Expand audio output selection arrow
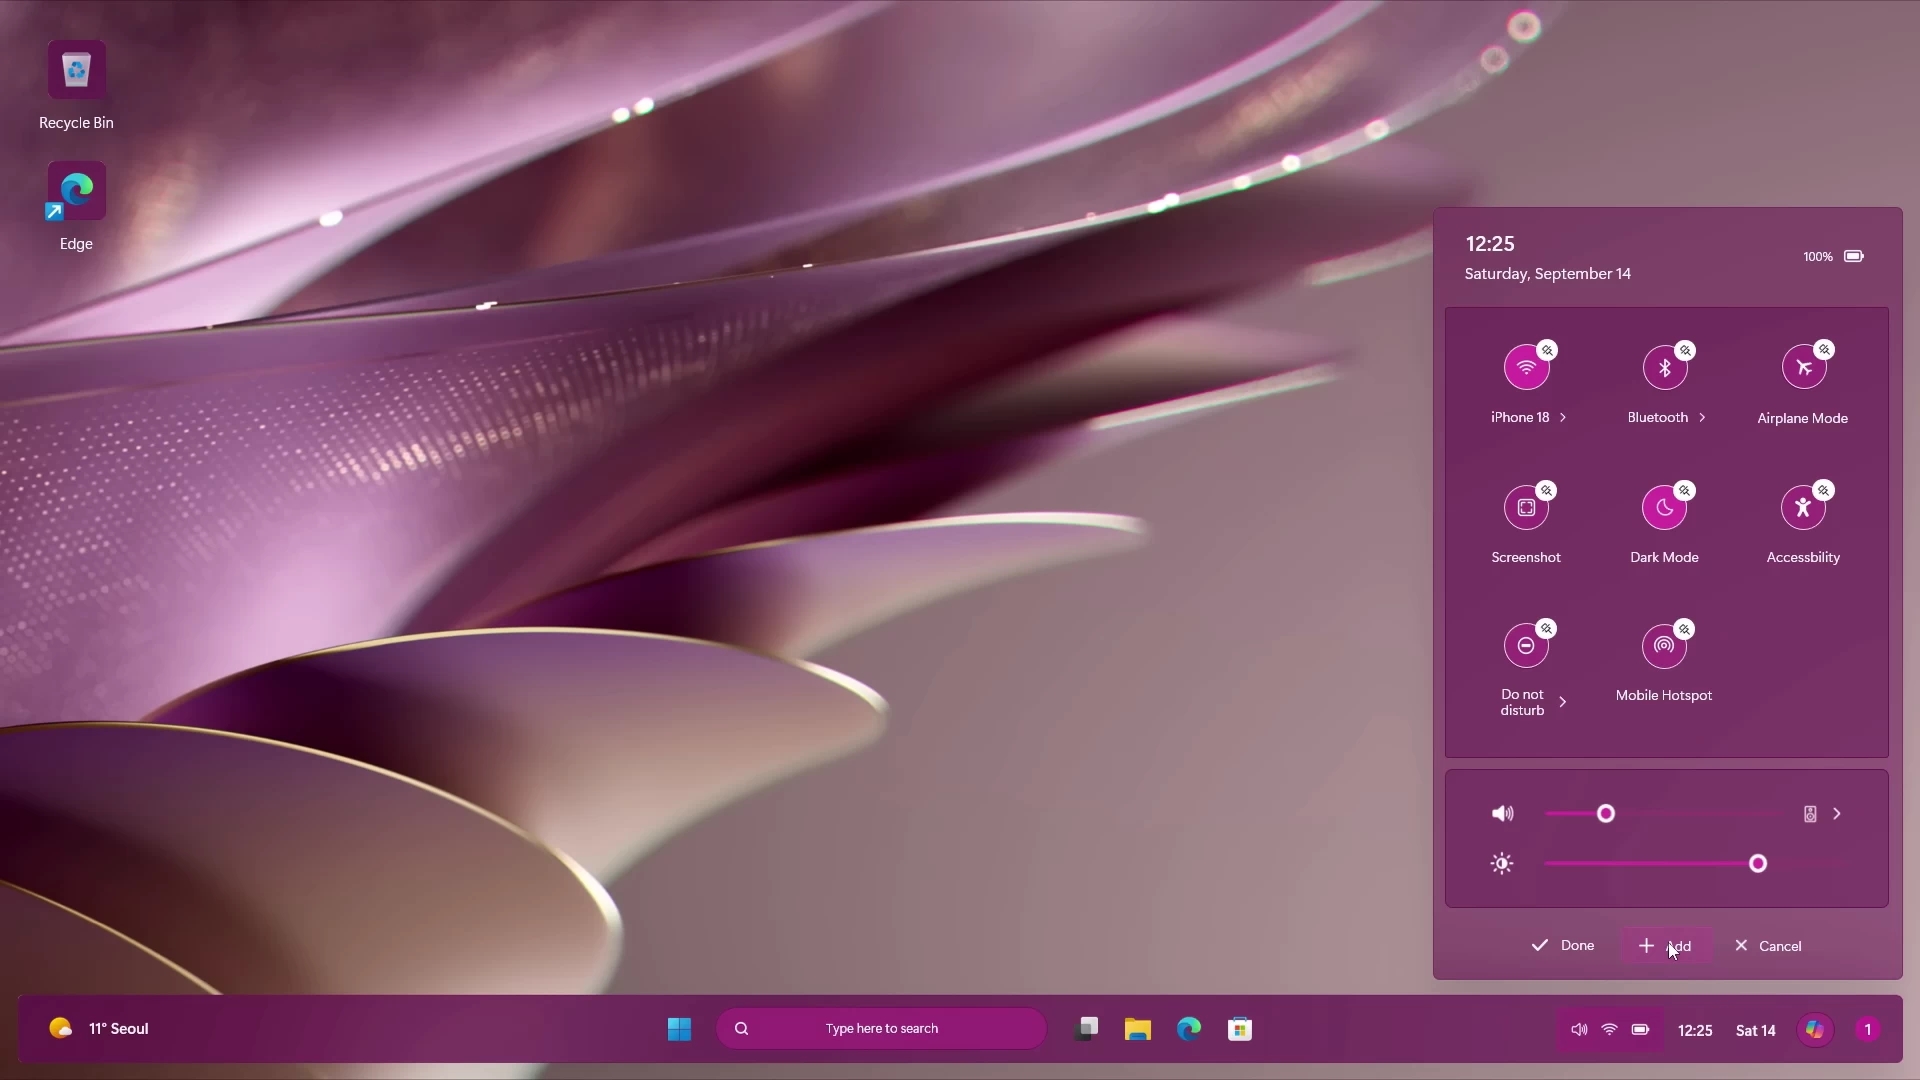 click(x=1838, y=813)
